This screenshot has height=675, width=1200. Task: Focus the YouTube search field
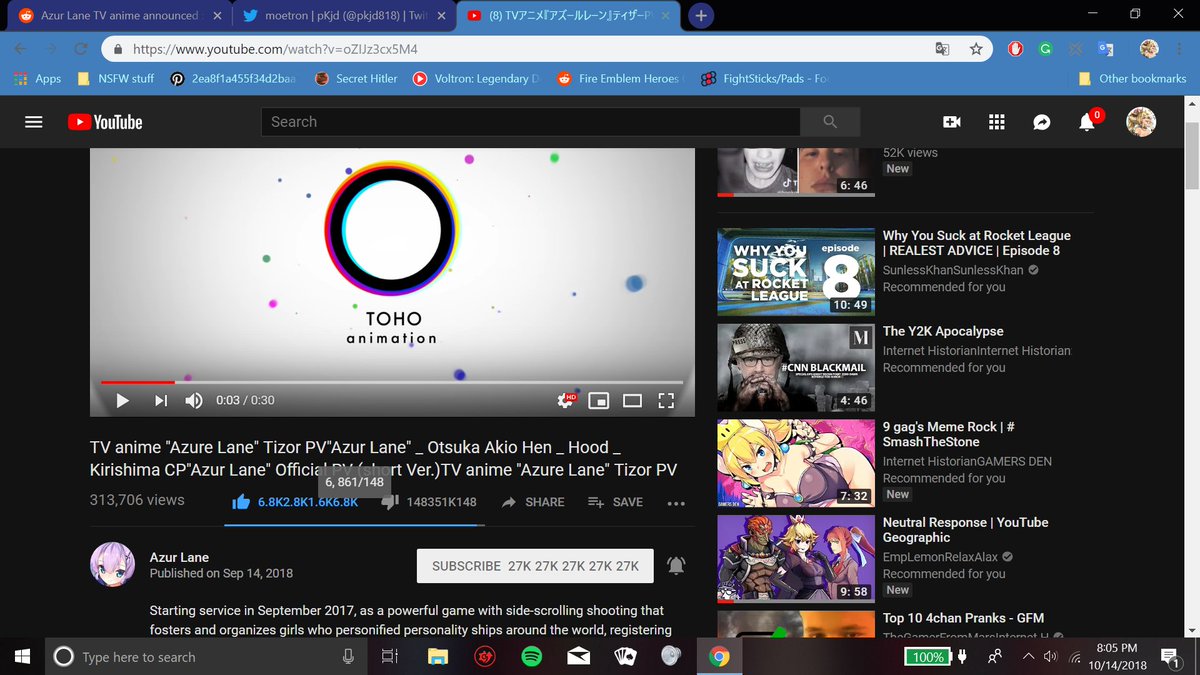click(x=531, y=122)
